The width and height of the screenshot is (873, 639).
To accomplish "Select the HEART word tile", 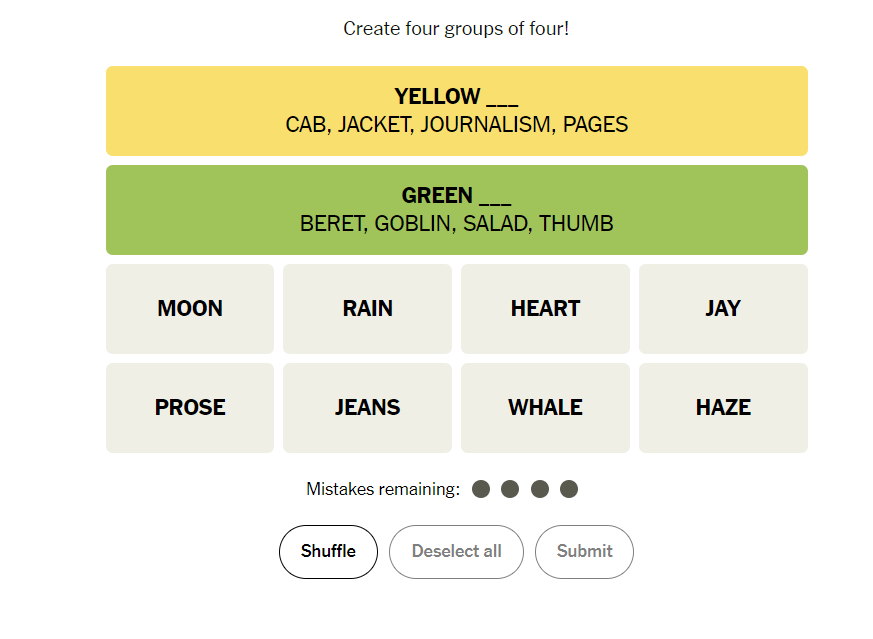I will (x=545, y=308).
